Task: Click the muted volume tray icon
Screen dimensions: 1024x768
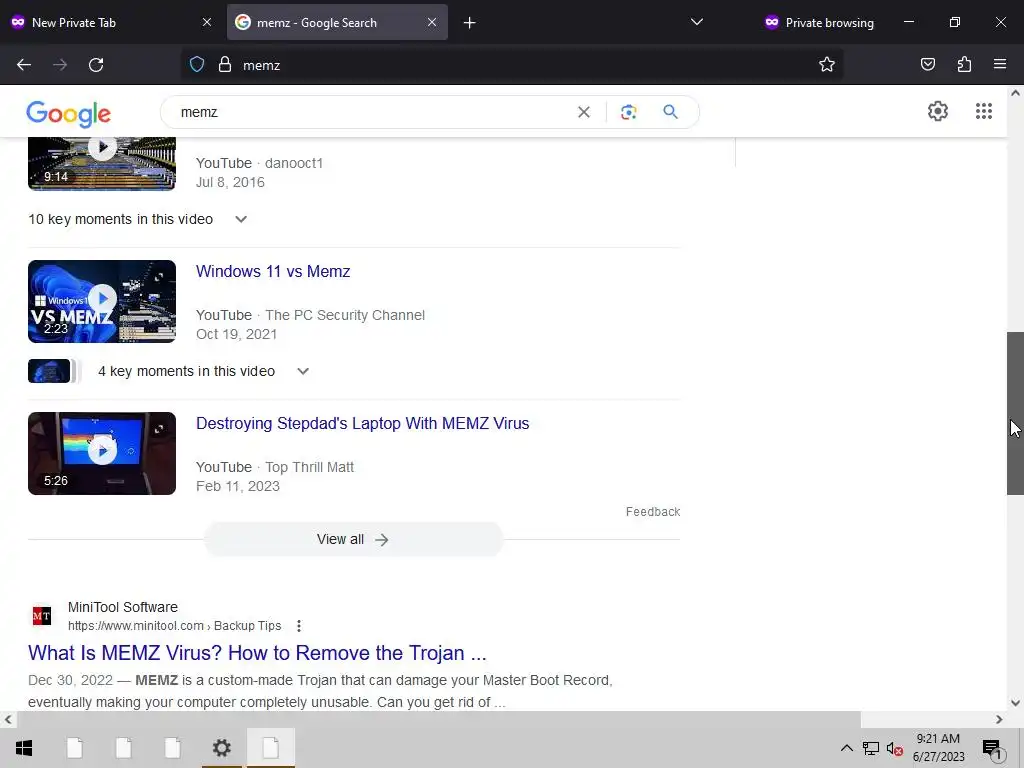Action: [x=895, y=748]
